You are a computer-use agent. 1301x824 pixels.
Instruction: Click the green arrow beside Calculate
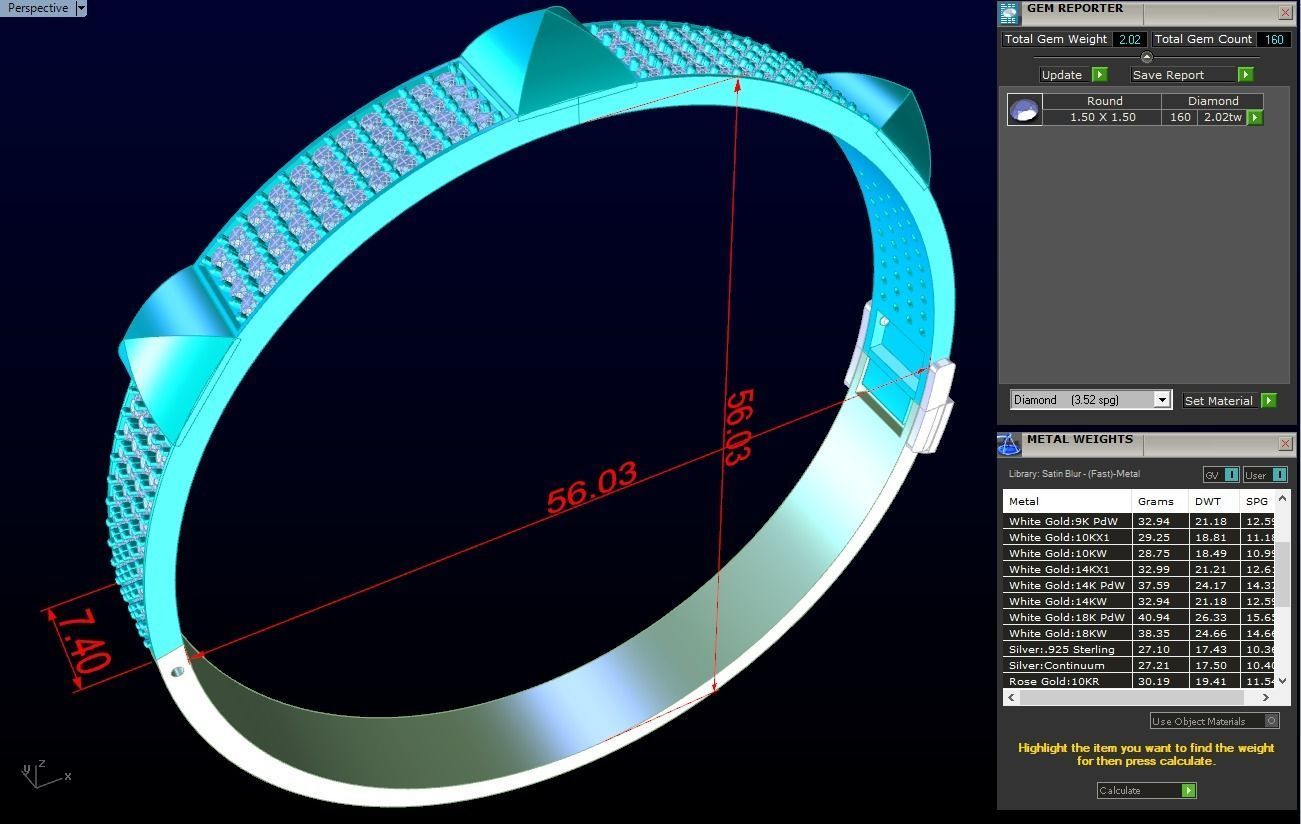pos(1188,790)
